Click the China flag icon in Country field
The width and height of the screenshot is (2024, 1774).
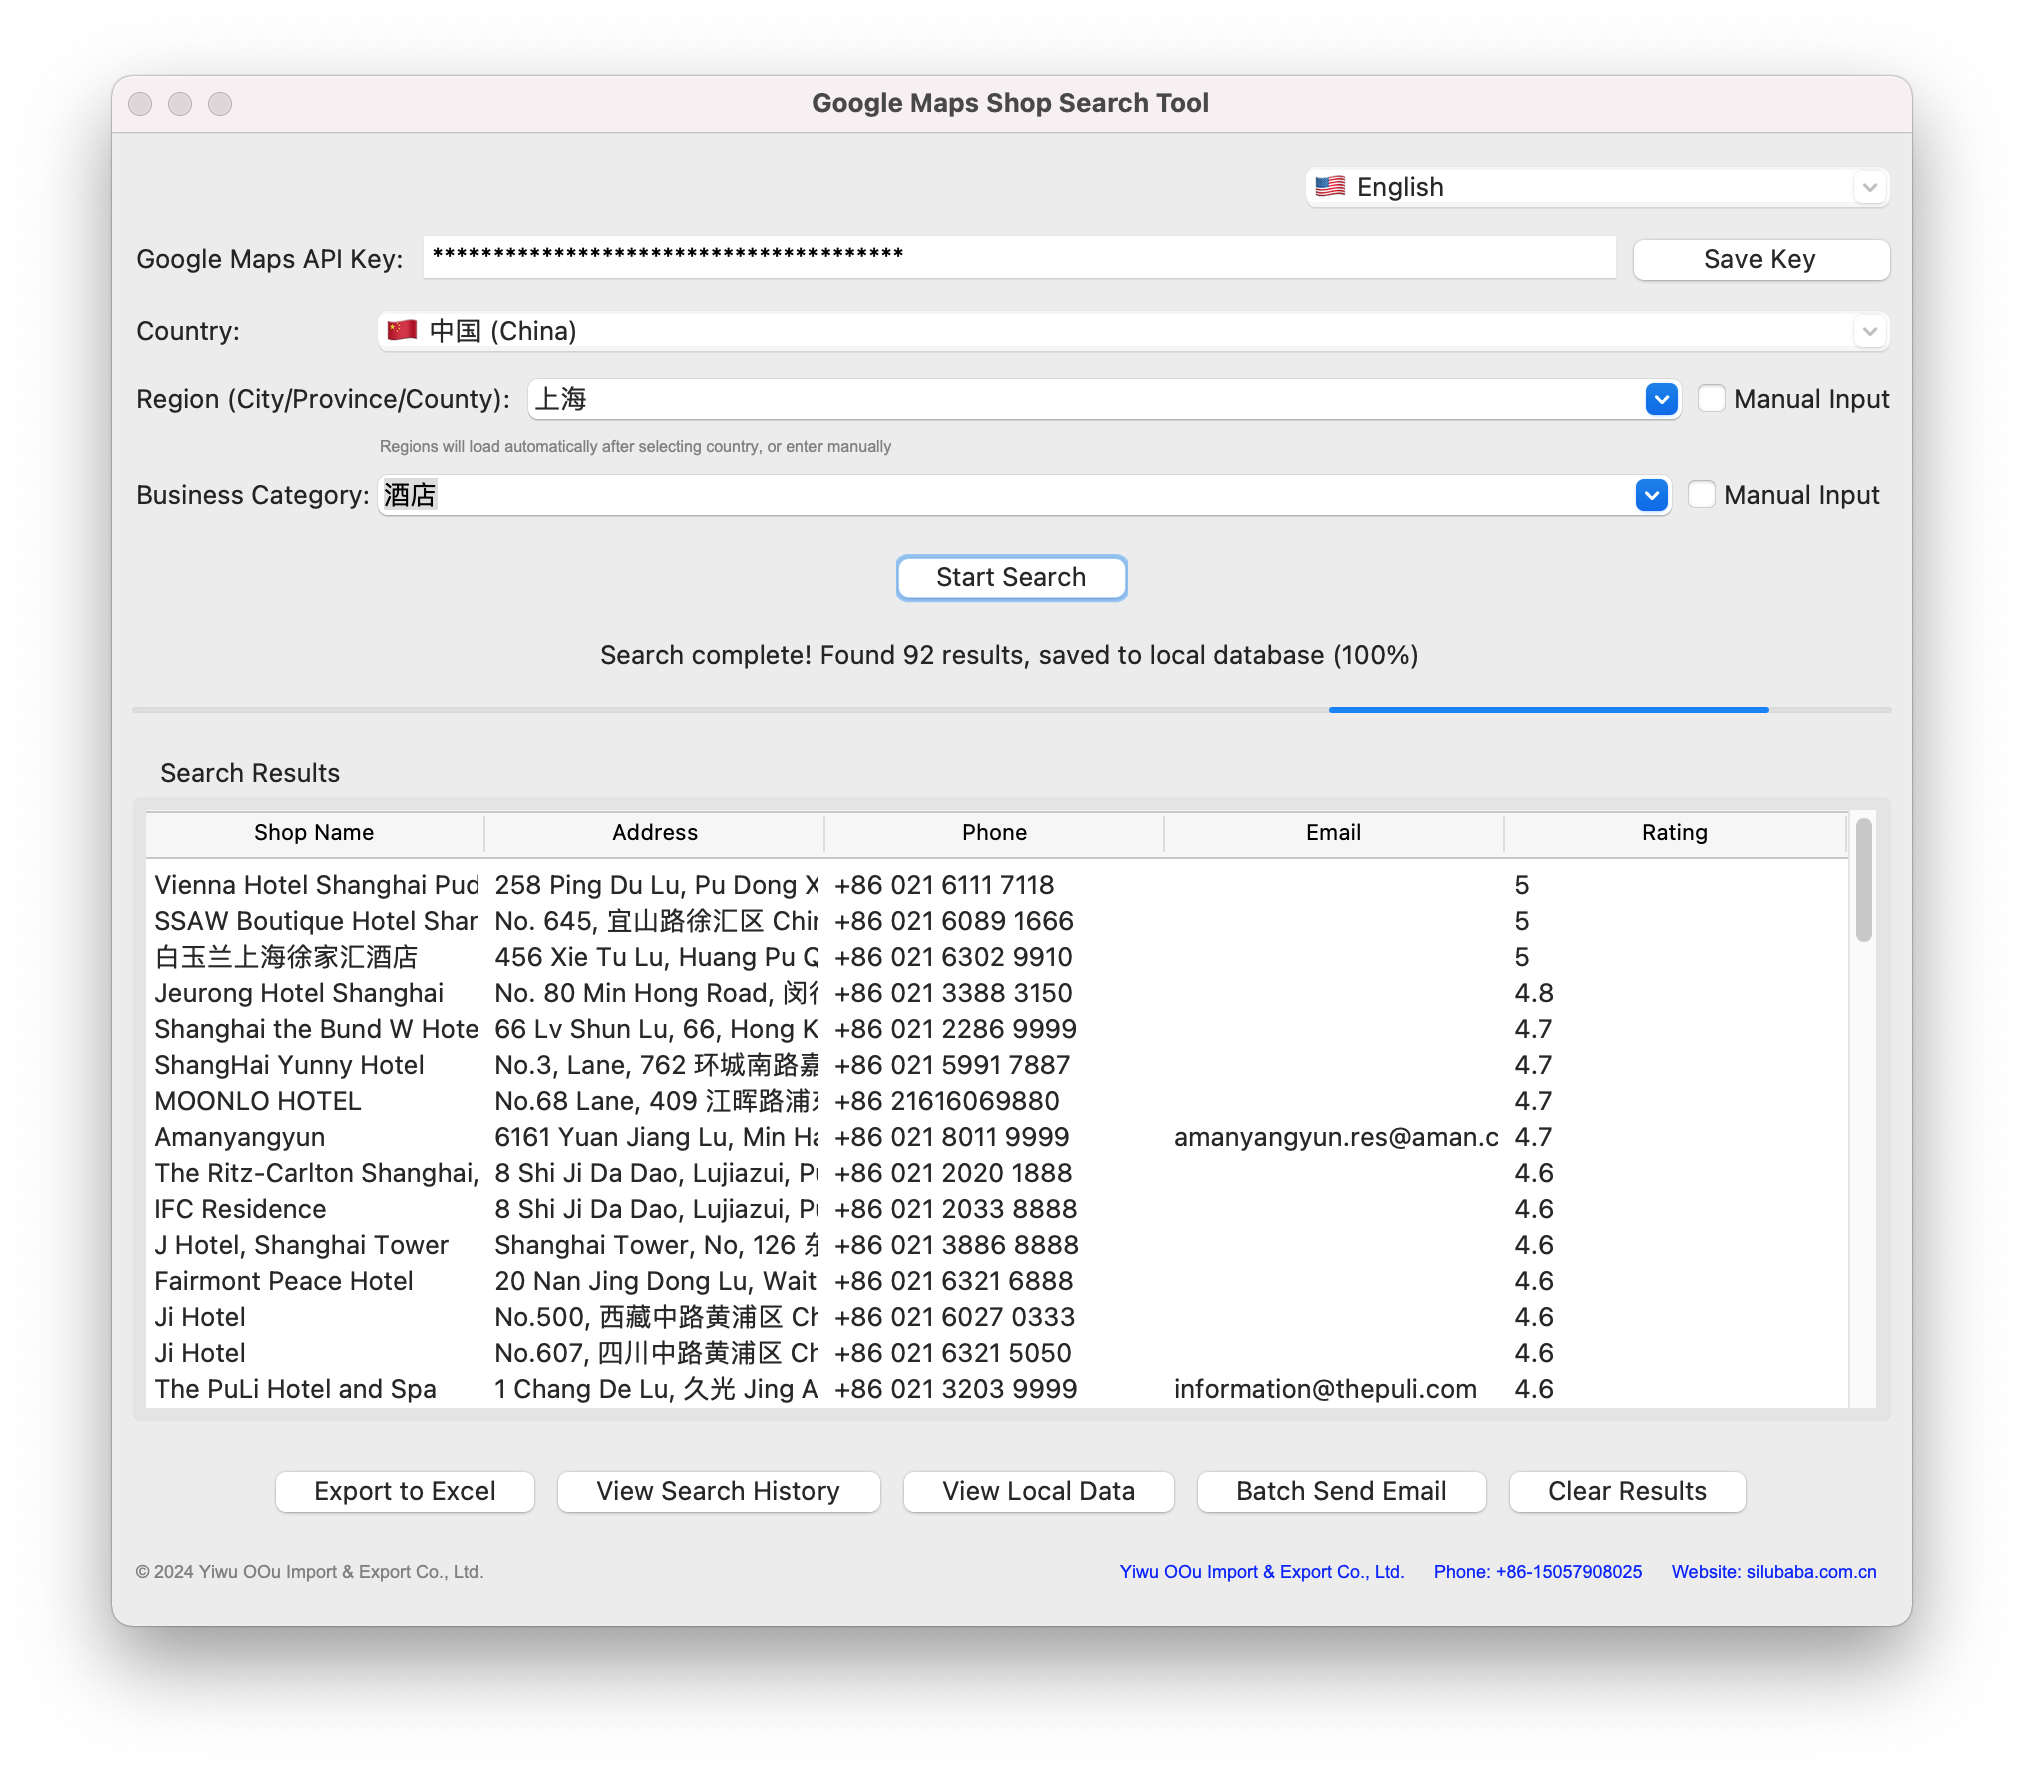point(402,330)
